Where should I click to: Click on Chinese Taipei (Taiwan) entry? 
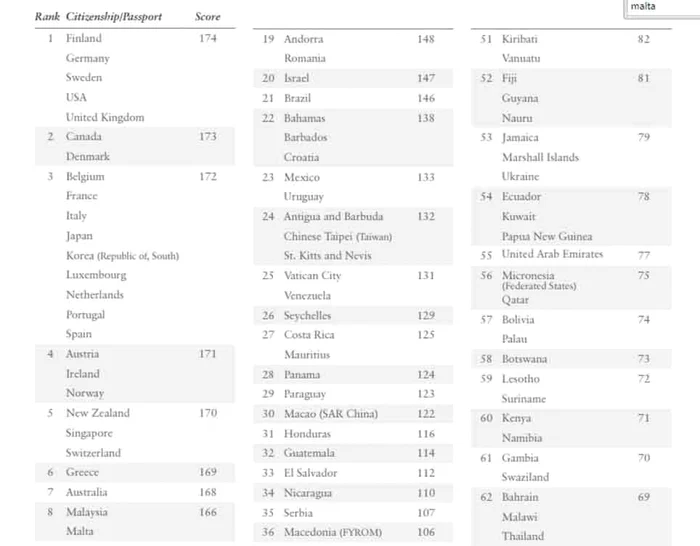pyautogui.click(x=338, y=236)
